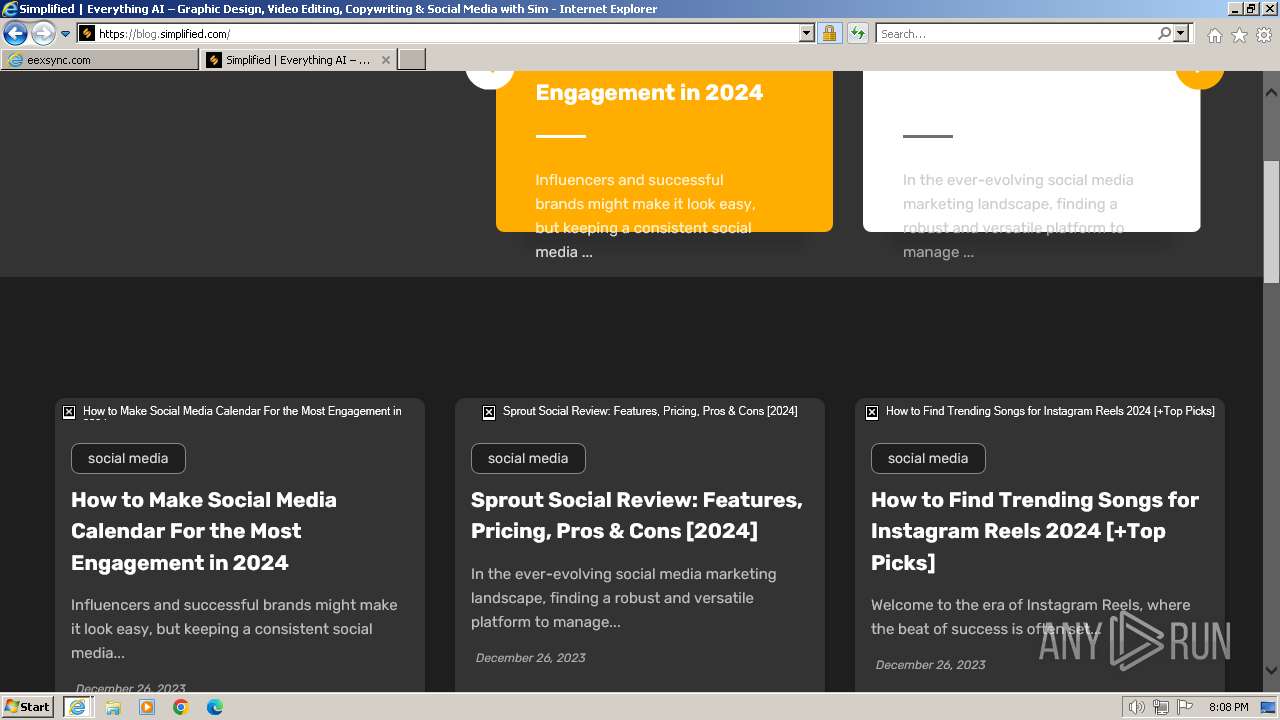Click the address bar URL field

click(x=447, y=33)
